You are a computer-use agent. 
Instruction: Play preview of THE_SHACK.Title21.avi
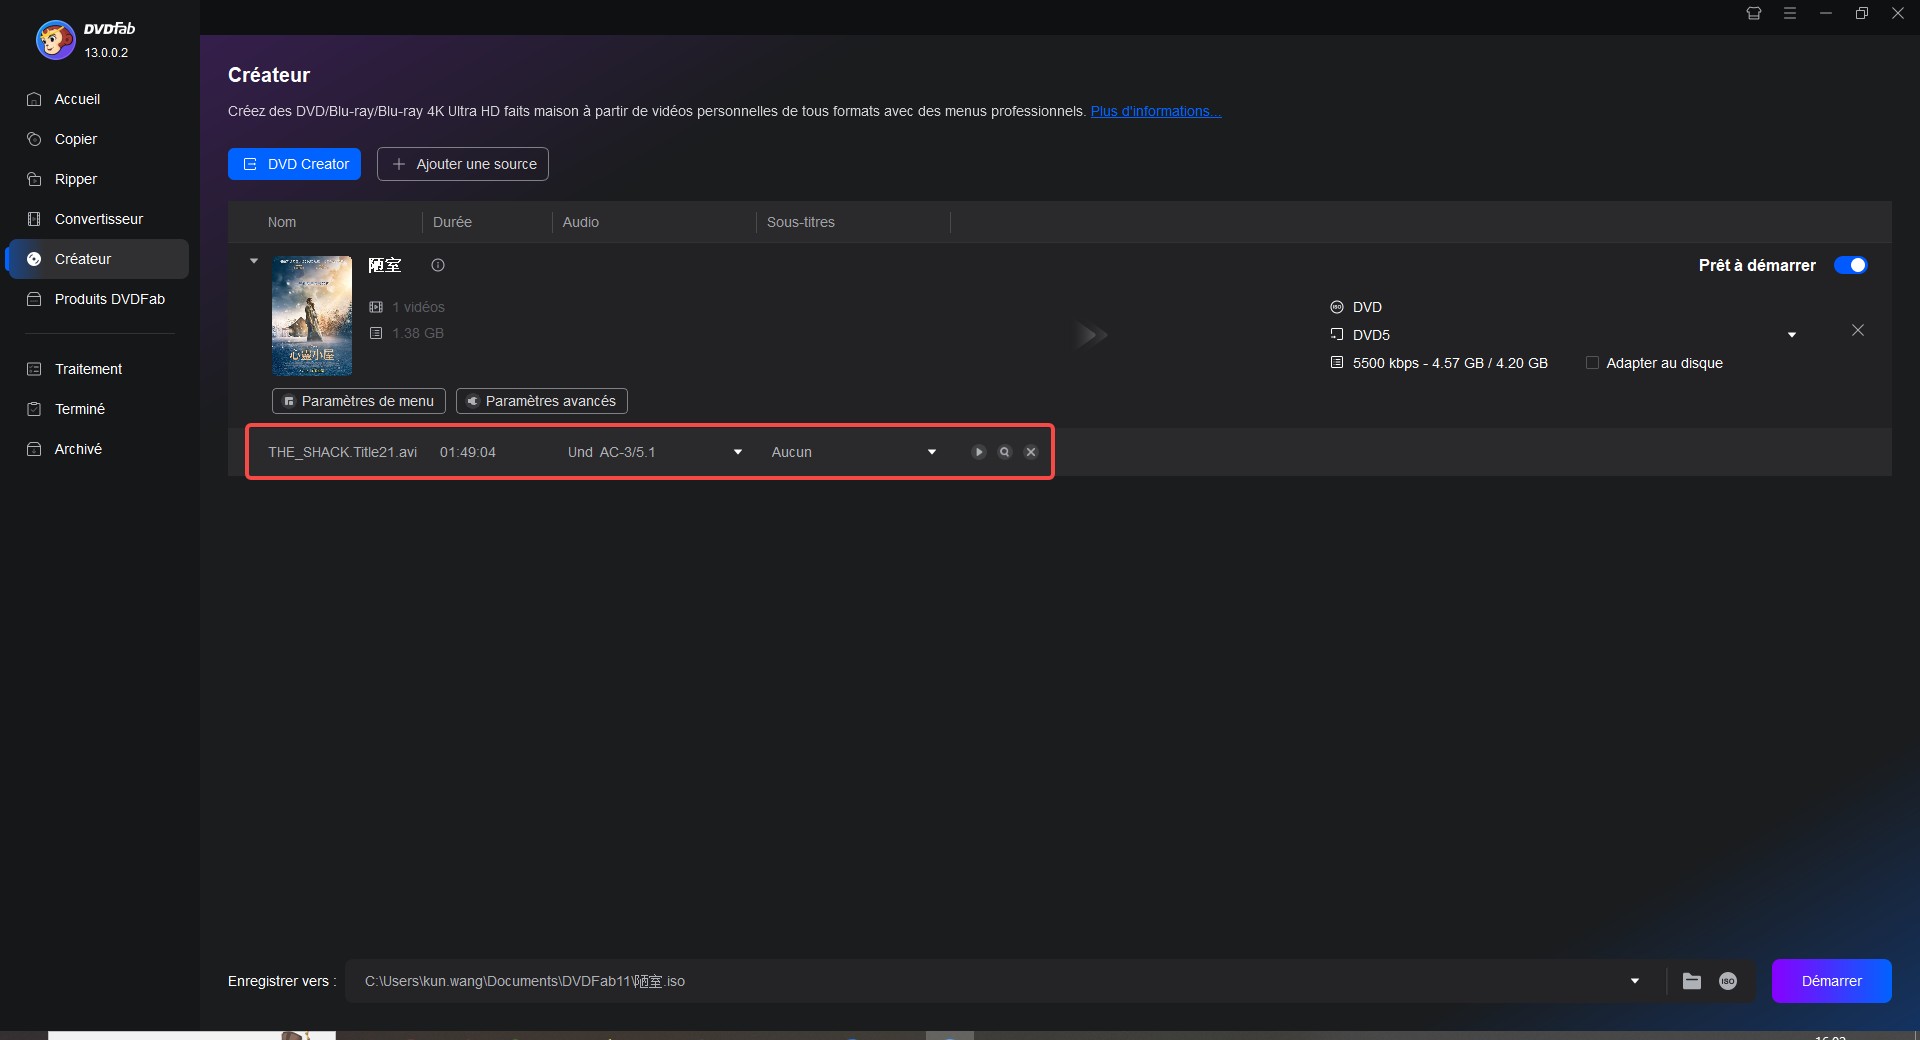point(979,452)
